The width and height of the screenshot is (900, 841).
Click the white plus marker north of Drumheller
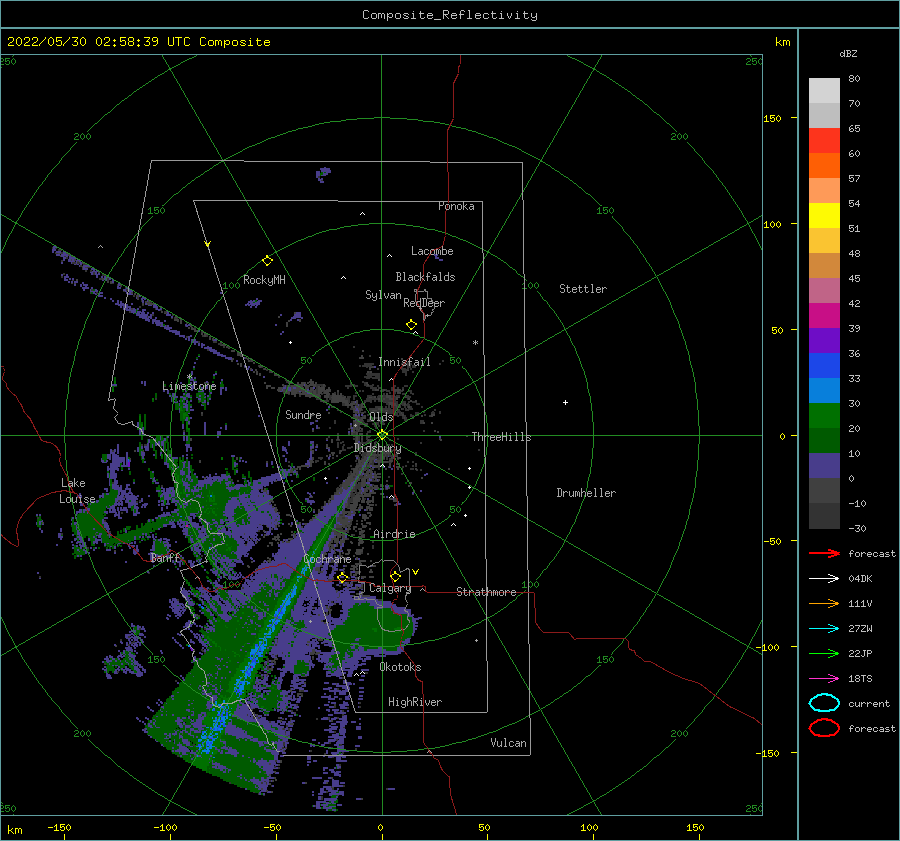[x=565, y=402]
